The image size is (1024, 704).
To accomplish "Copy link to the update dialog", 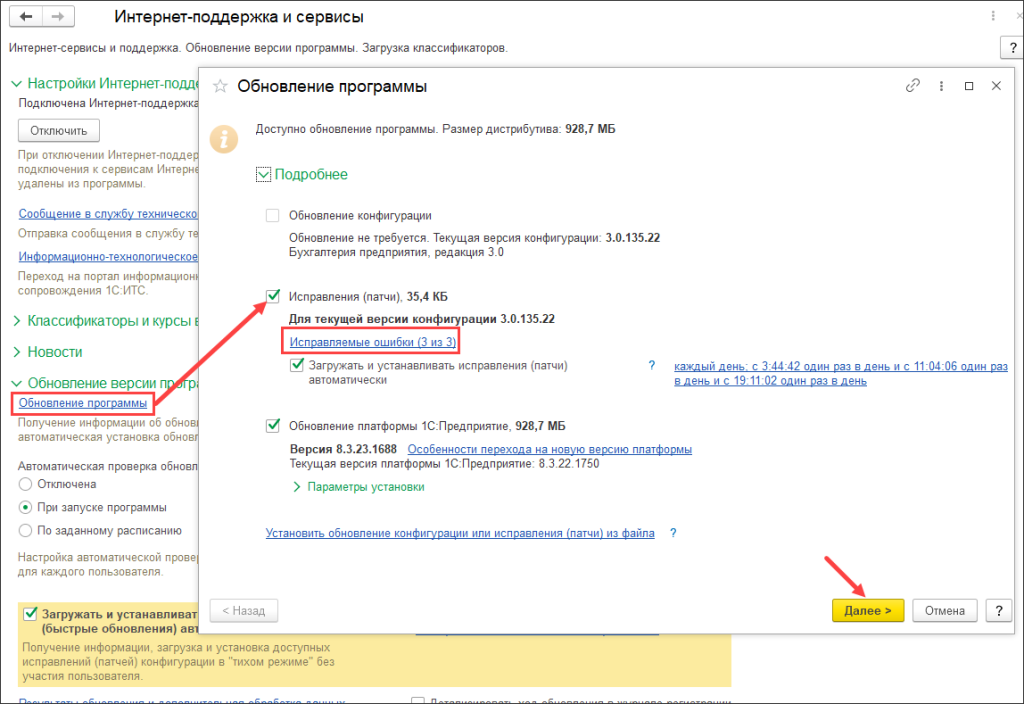I will (x=912, y=86).
